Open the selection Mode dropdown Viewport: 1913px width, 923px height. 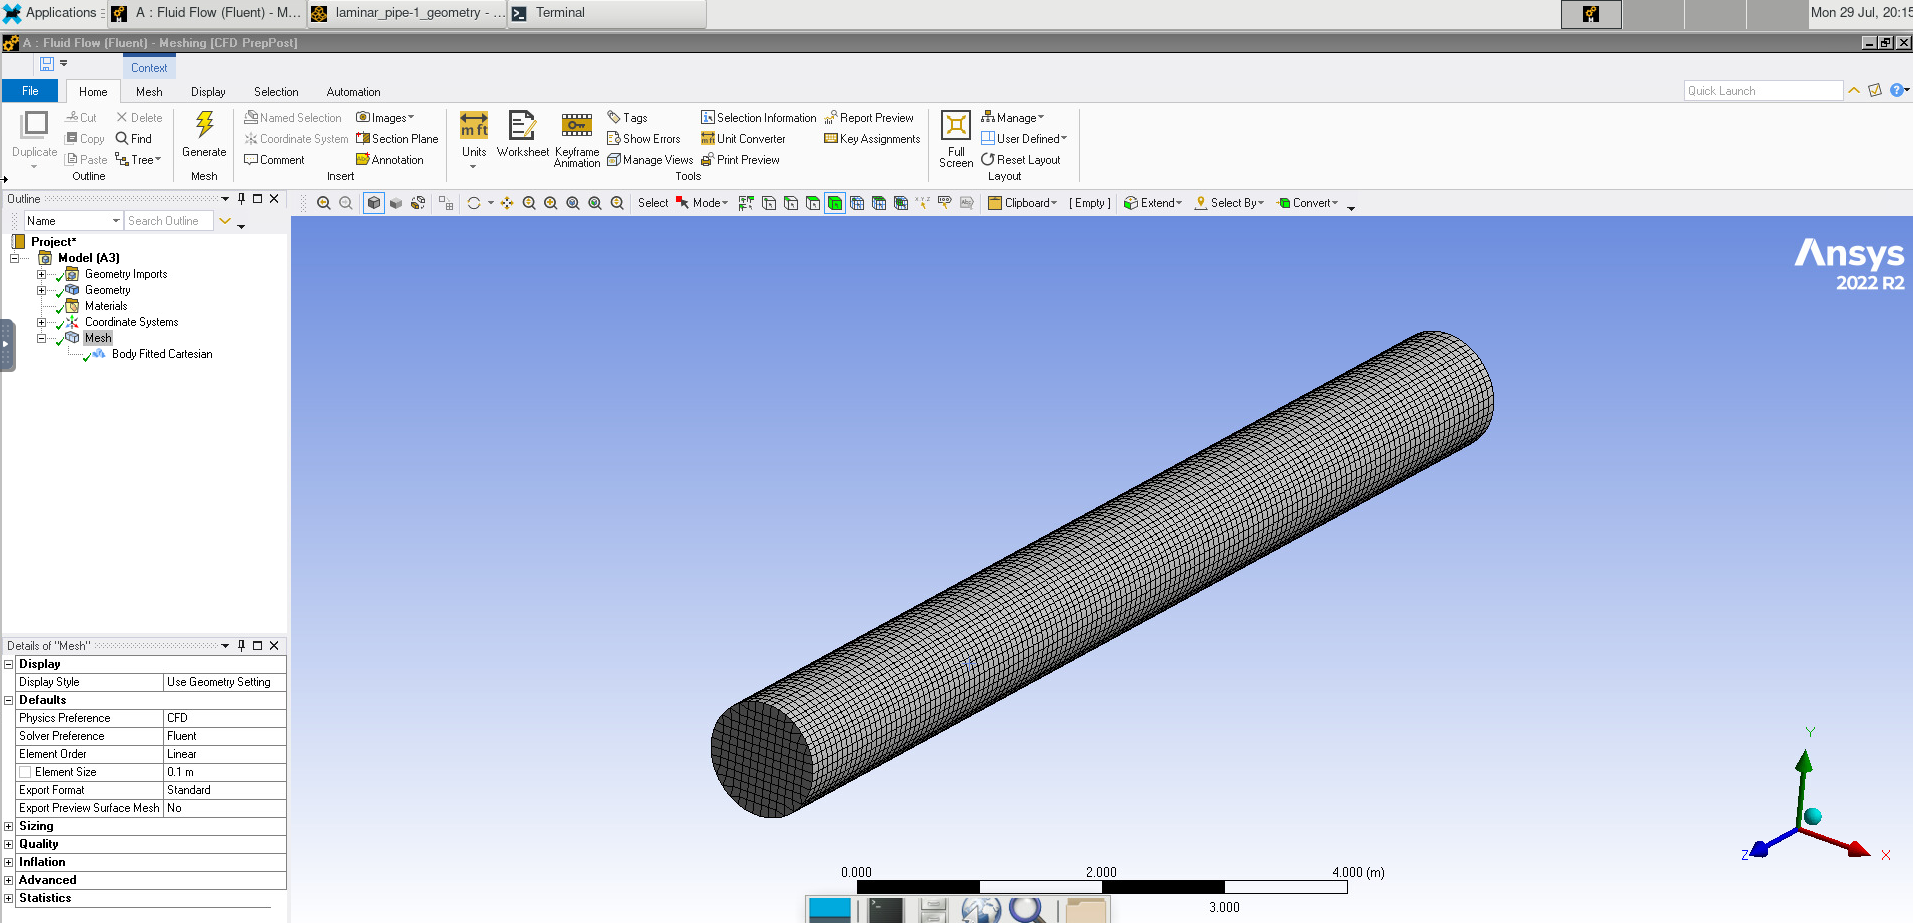click(x=702, y=203)
